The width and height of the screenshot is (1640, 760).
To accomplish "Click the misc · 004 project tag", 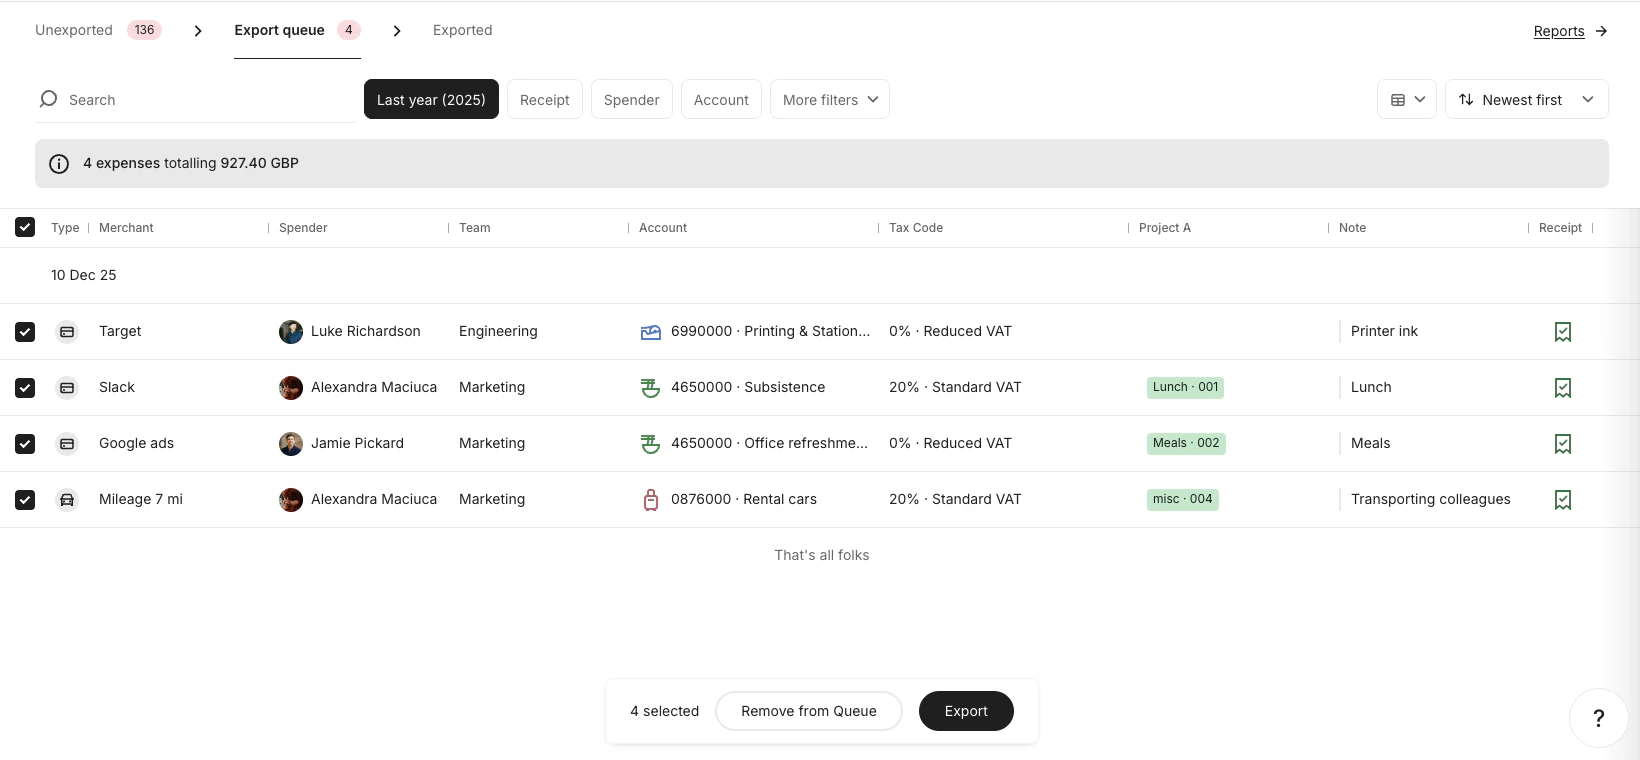I will (1183, 499).
